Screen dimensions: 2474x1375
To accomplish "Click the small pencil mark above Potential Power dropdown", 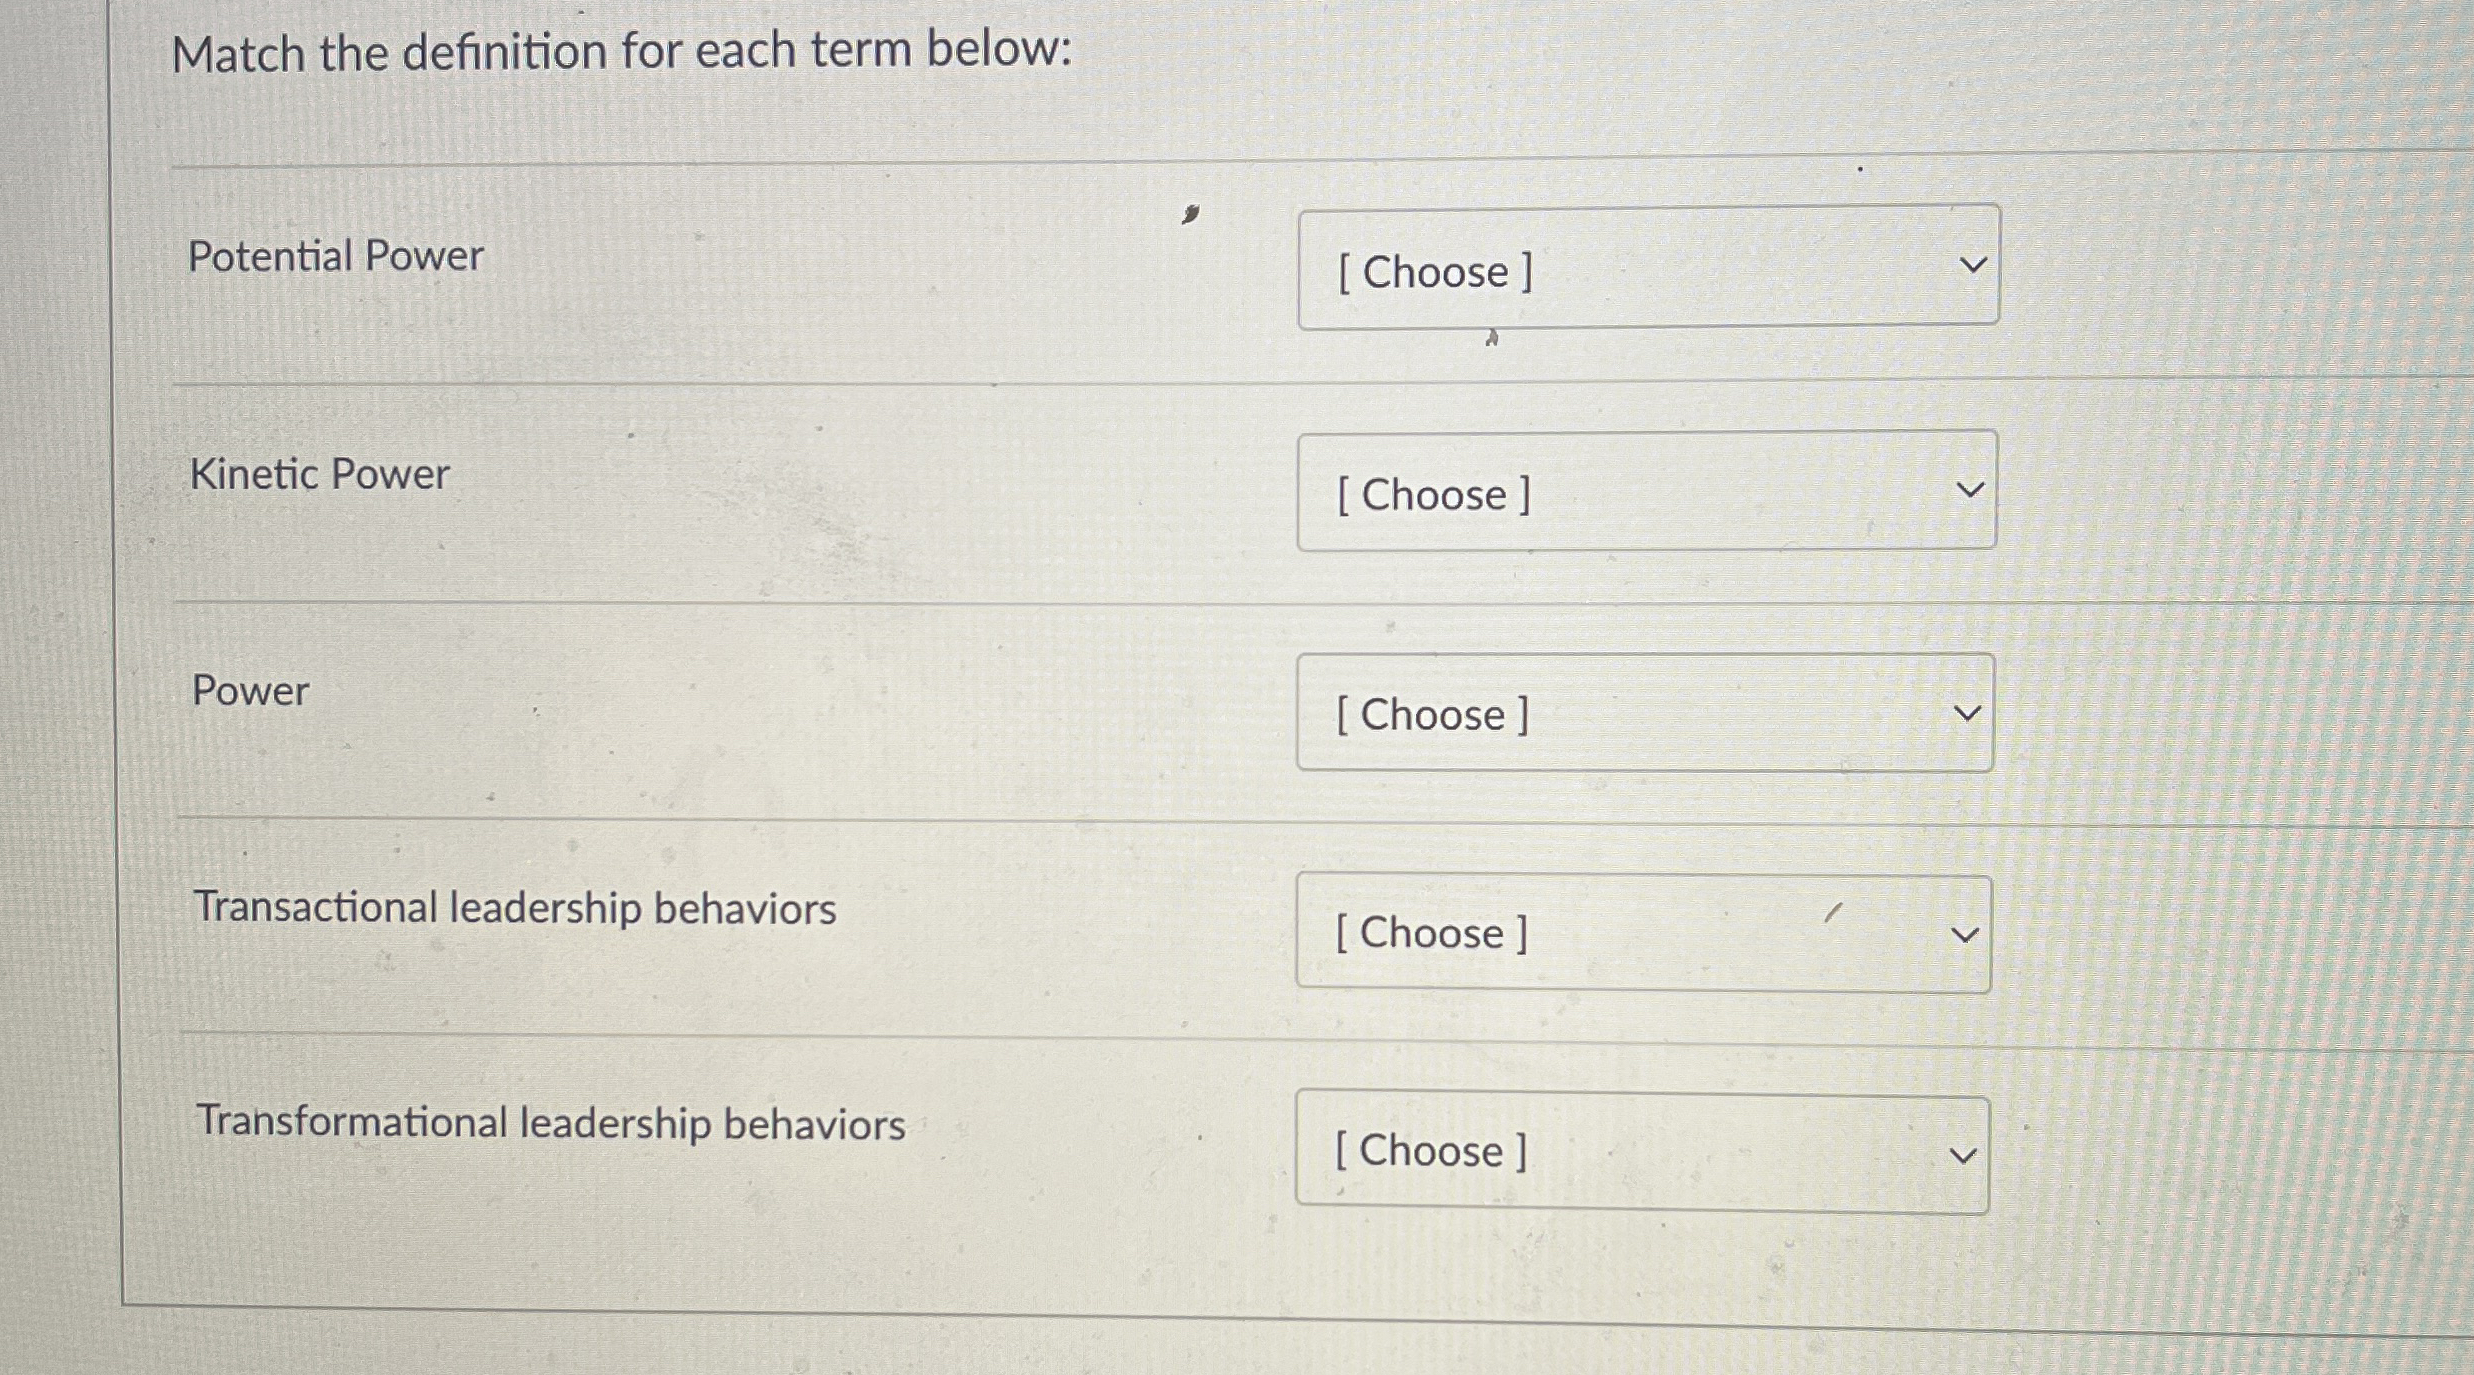I will 1189,214.
